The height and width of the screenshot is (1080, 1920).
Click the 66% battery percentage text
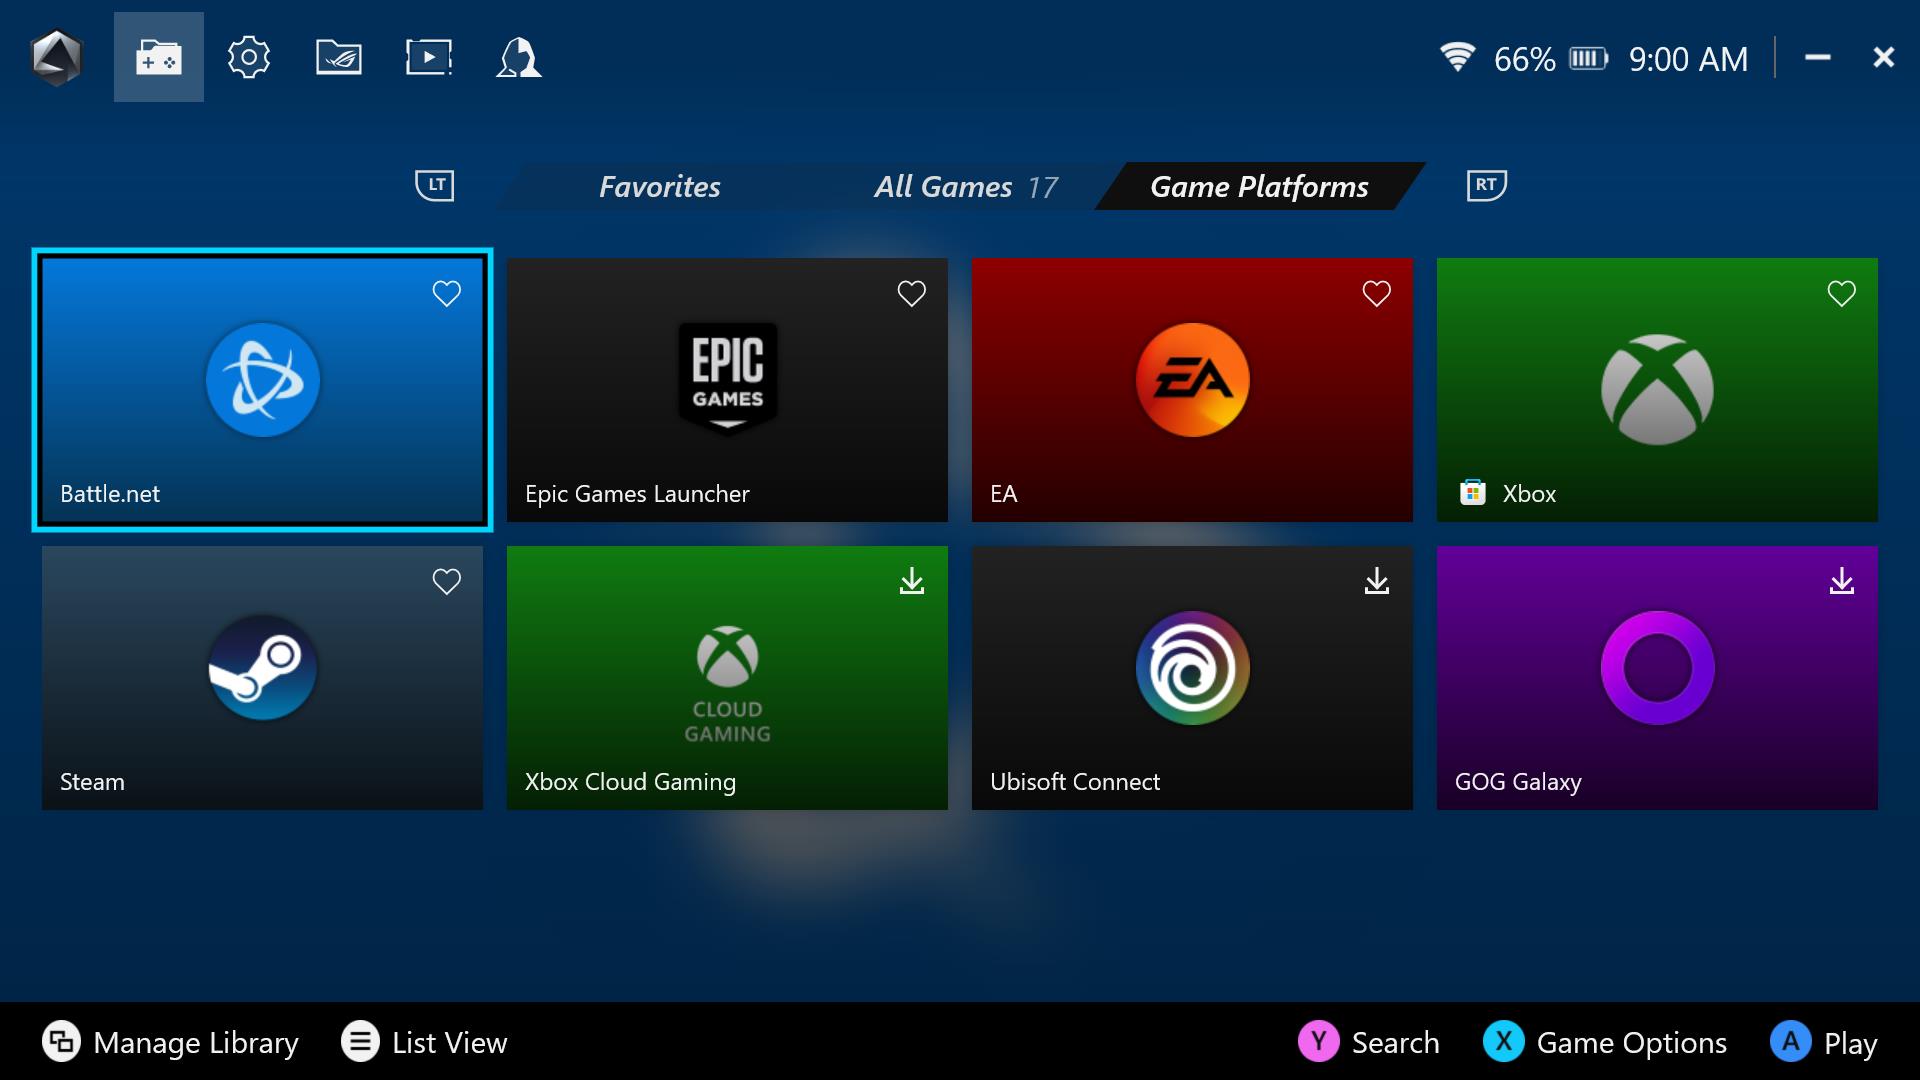[x=1524, y=59]
